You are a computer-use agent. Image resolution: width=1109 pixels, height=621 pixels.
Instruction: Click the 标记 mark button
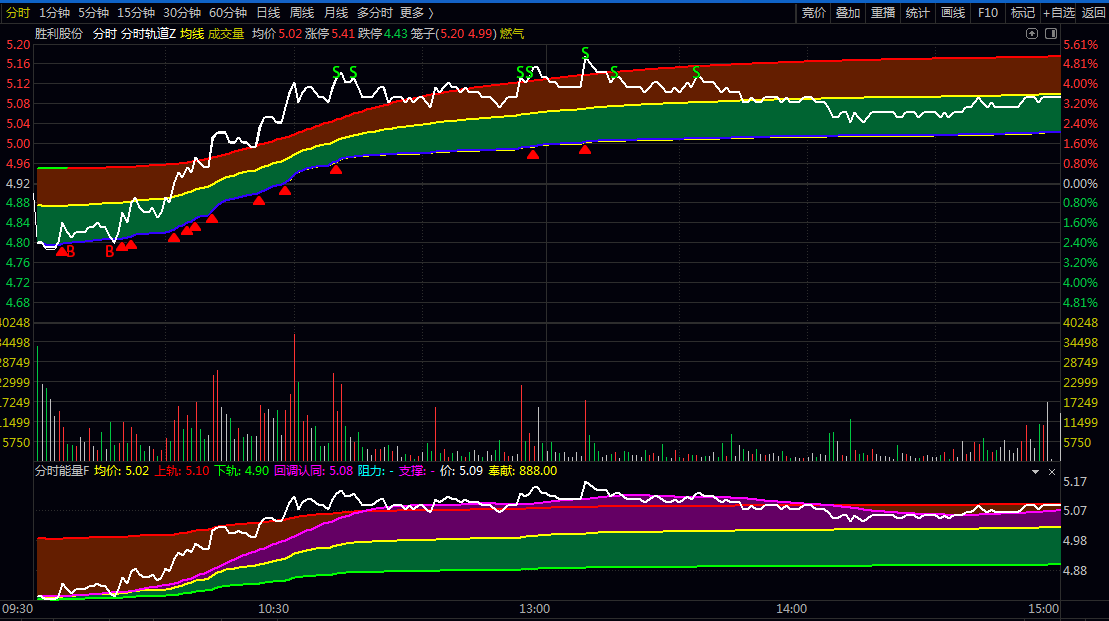click(x=1022, y=13)
